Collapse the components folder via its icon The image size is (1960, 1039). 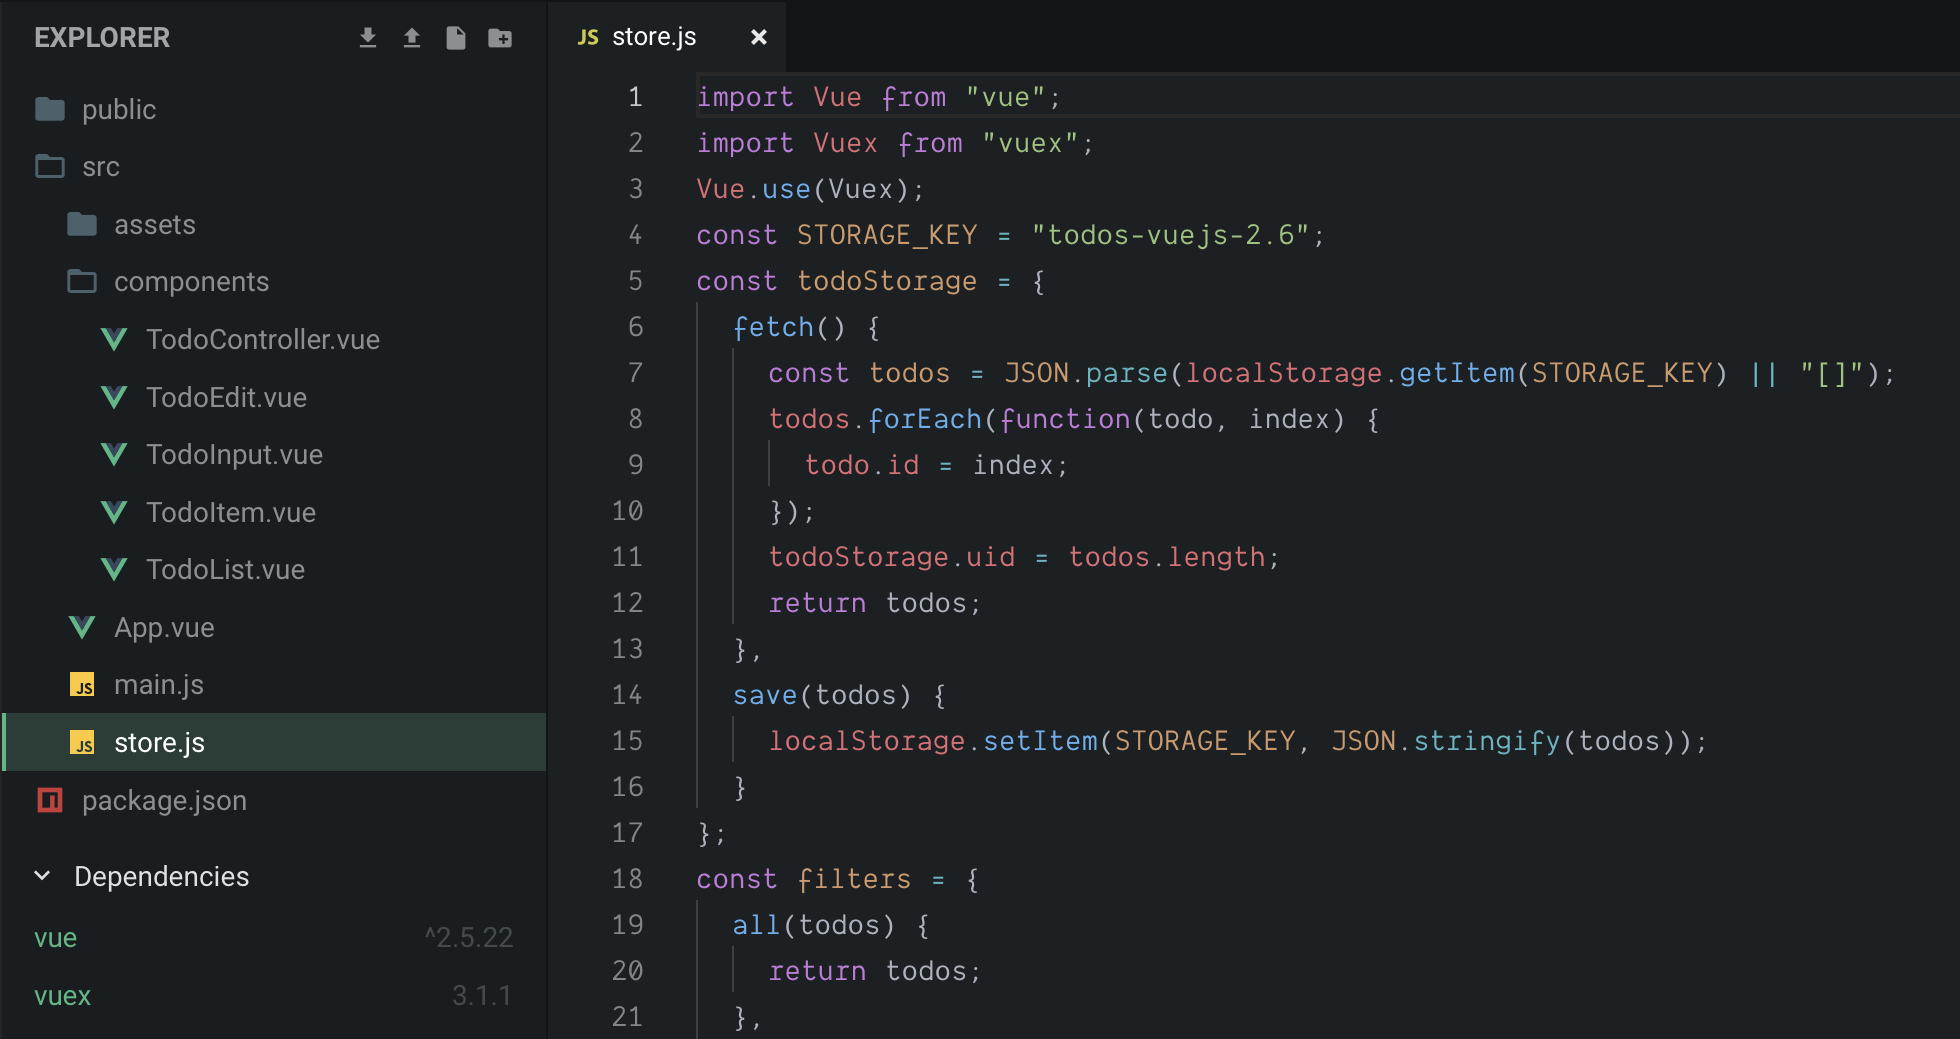click(82, 281)
